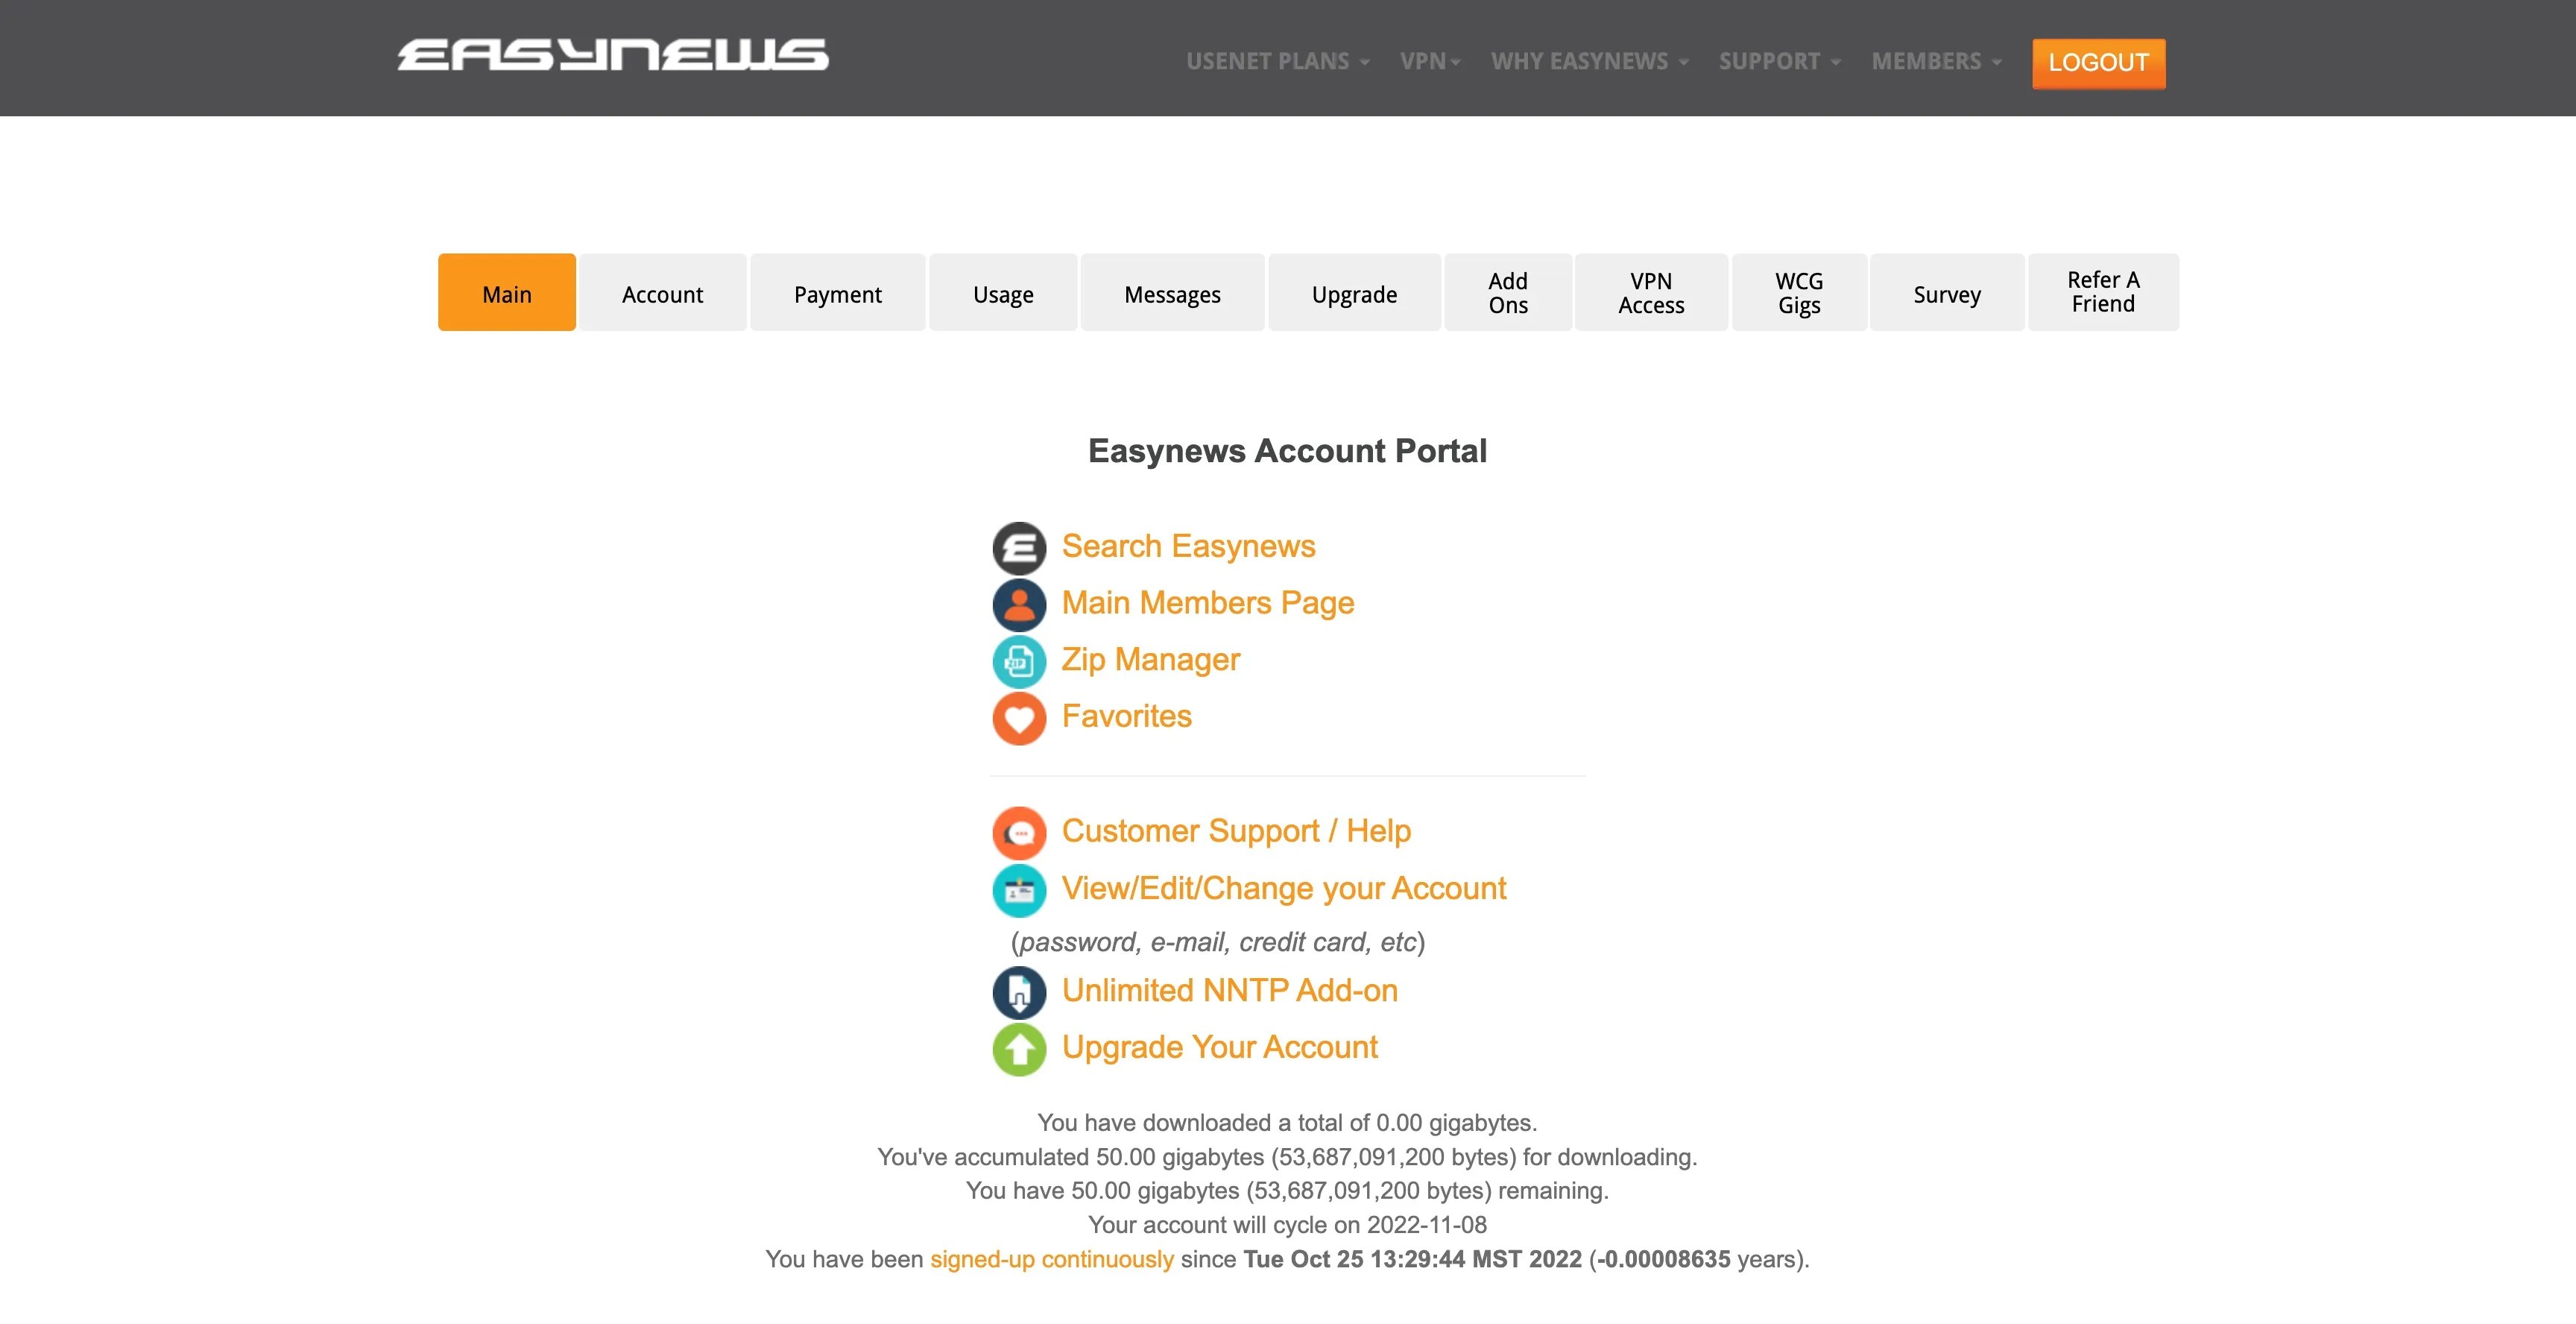The width and height of the screenshot is (2576, 1324).
Task: Select the Unlimited NNTP Add-on download icon
Action: point(1018,992)
